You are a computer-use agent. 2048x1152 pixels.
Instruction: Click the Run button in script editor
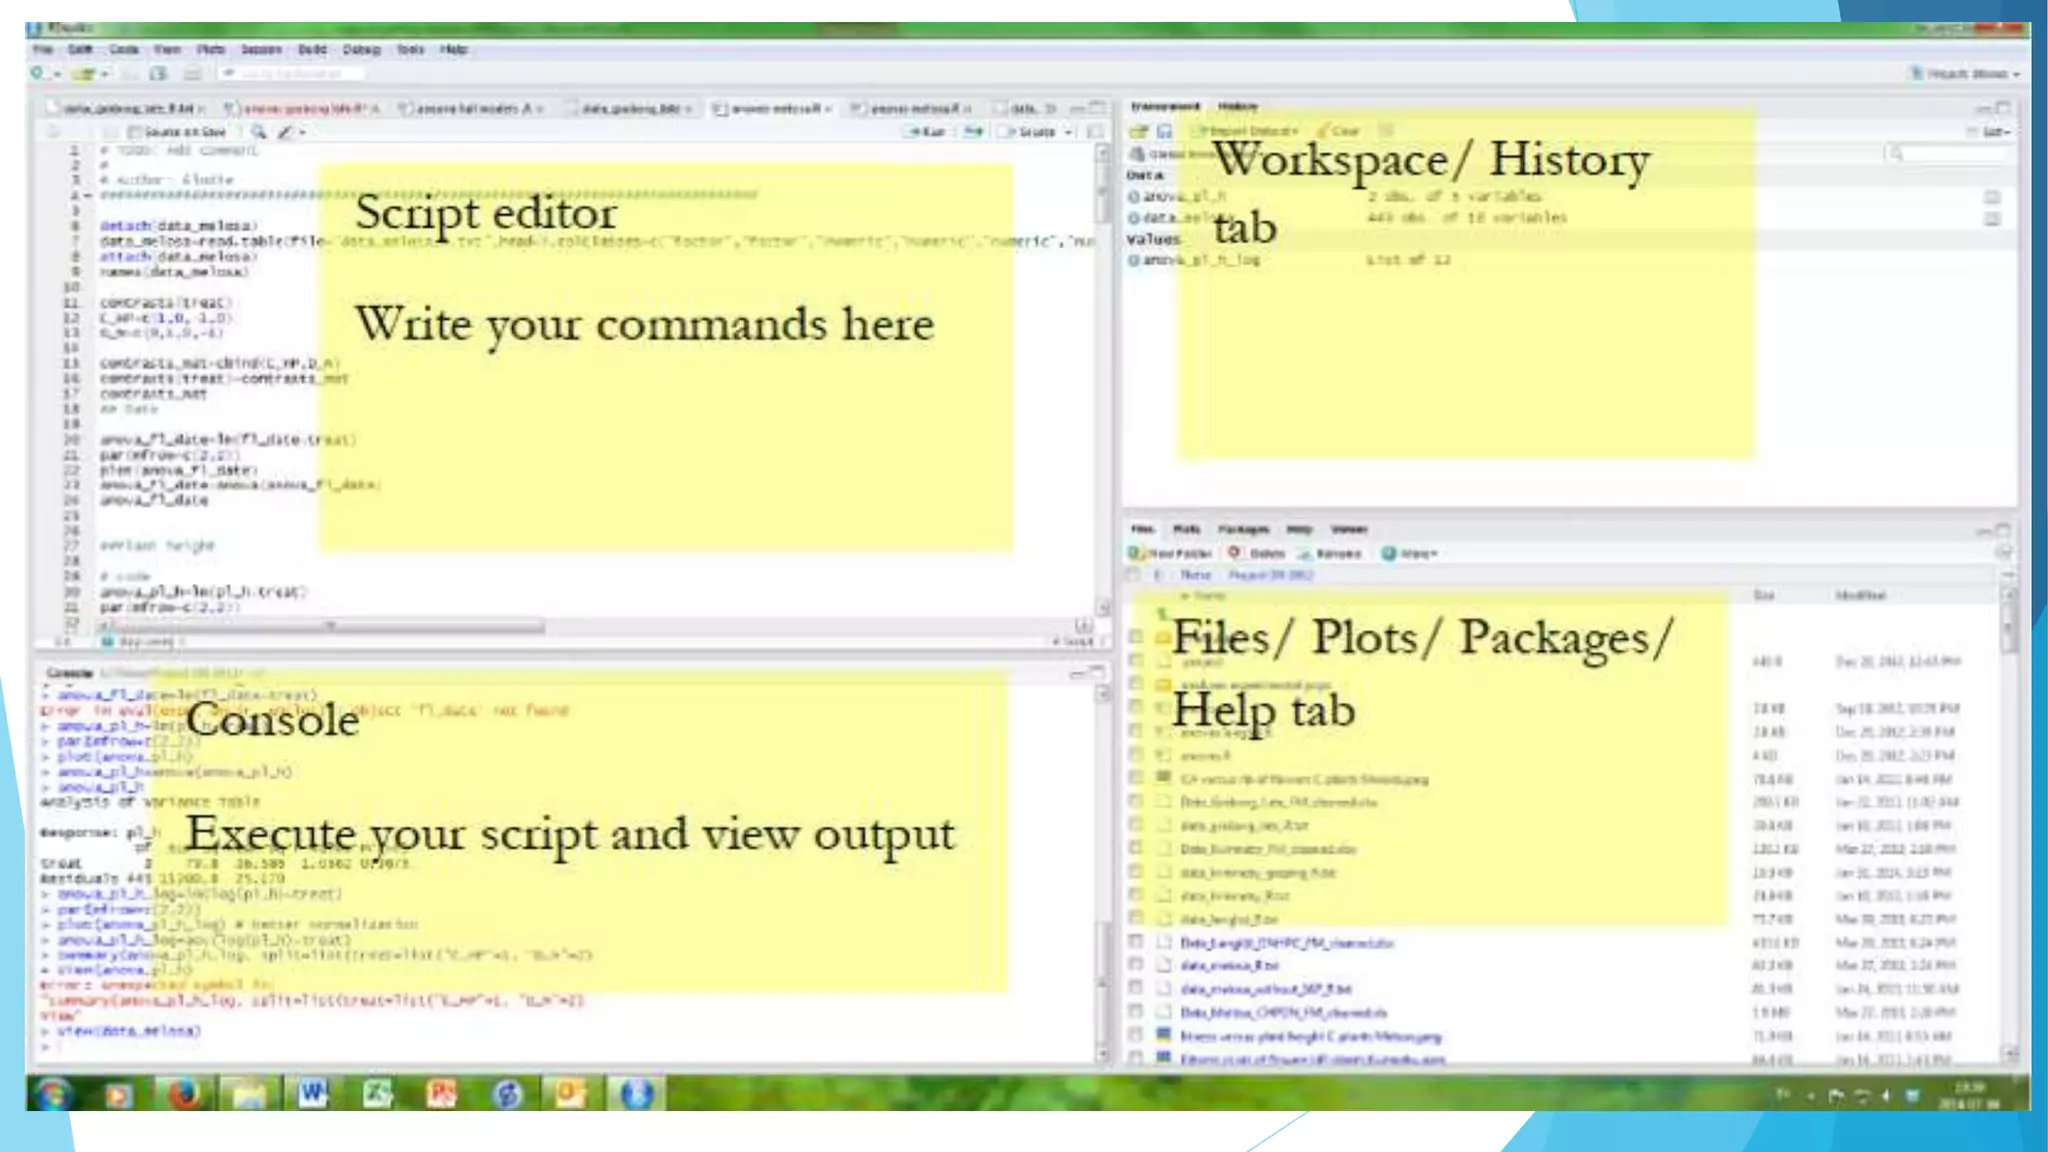click(926, 132)
